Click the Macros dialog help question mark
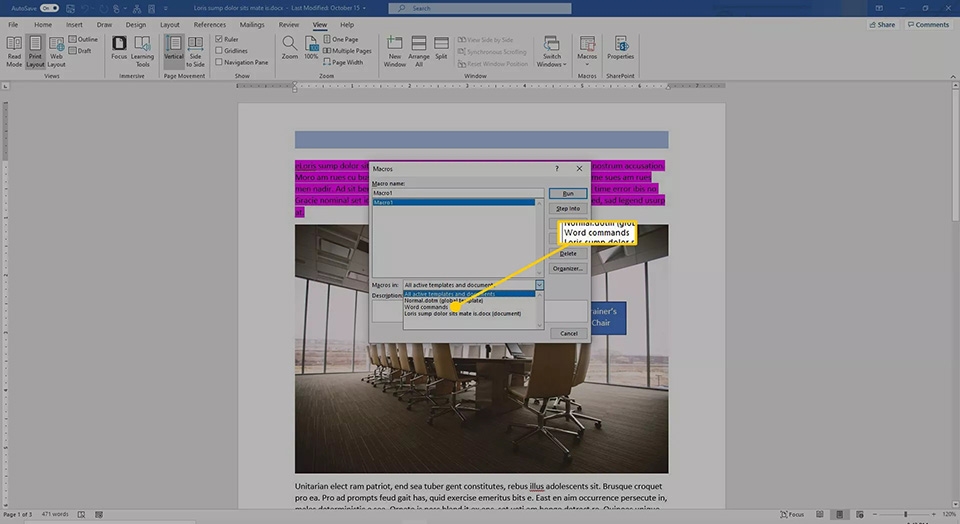Image resolution: width=960 pixels, height=524 pixels. click(557, 168)
